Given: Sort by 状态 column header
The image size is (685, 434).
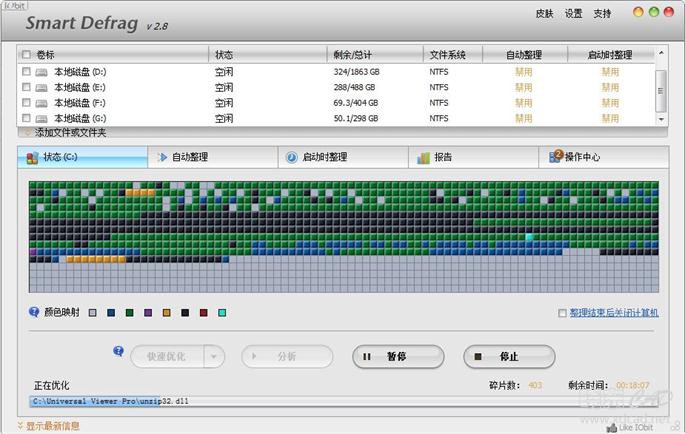Looking at the screenshot, I should click(268, 55).
